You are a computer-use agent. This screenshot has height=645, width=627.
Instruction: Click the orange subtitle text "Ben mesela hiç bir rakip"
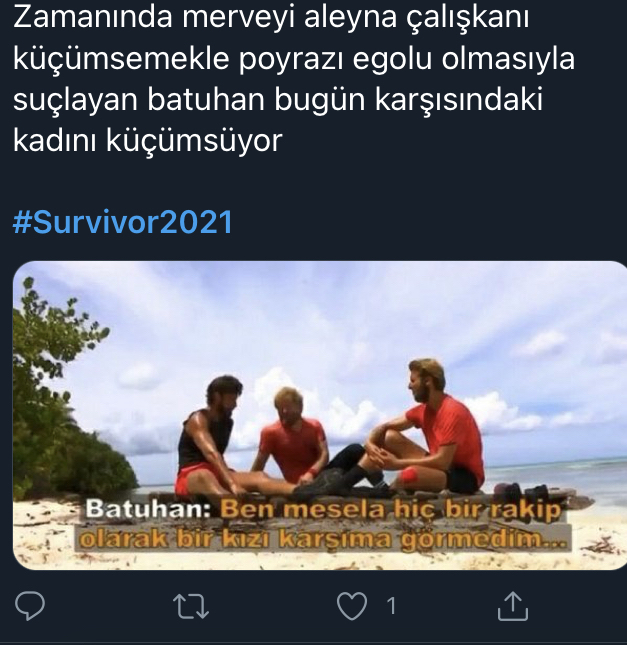(x=391, y=509)
